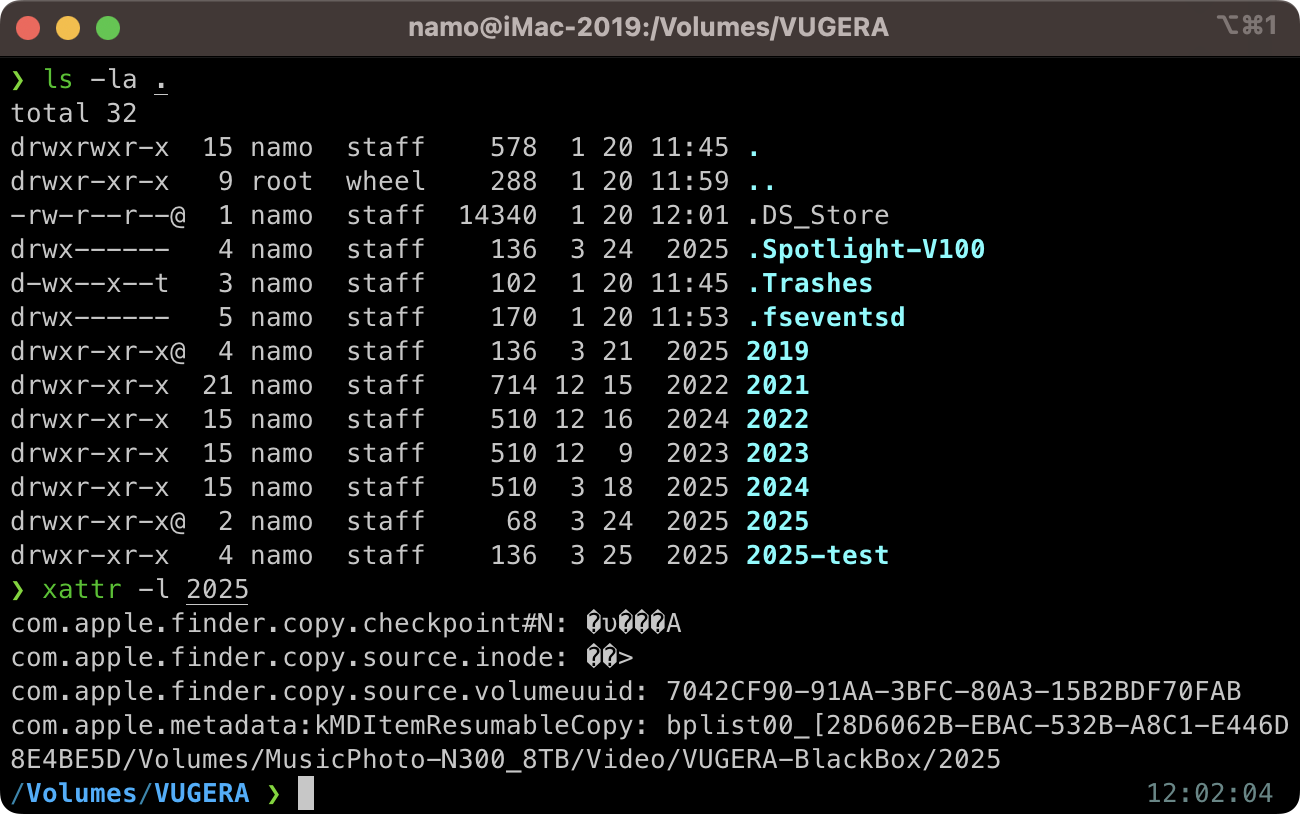Screen dimensions: 1300x814
Task: Click the file size 14340 value
Action: (x=497, y=216)
